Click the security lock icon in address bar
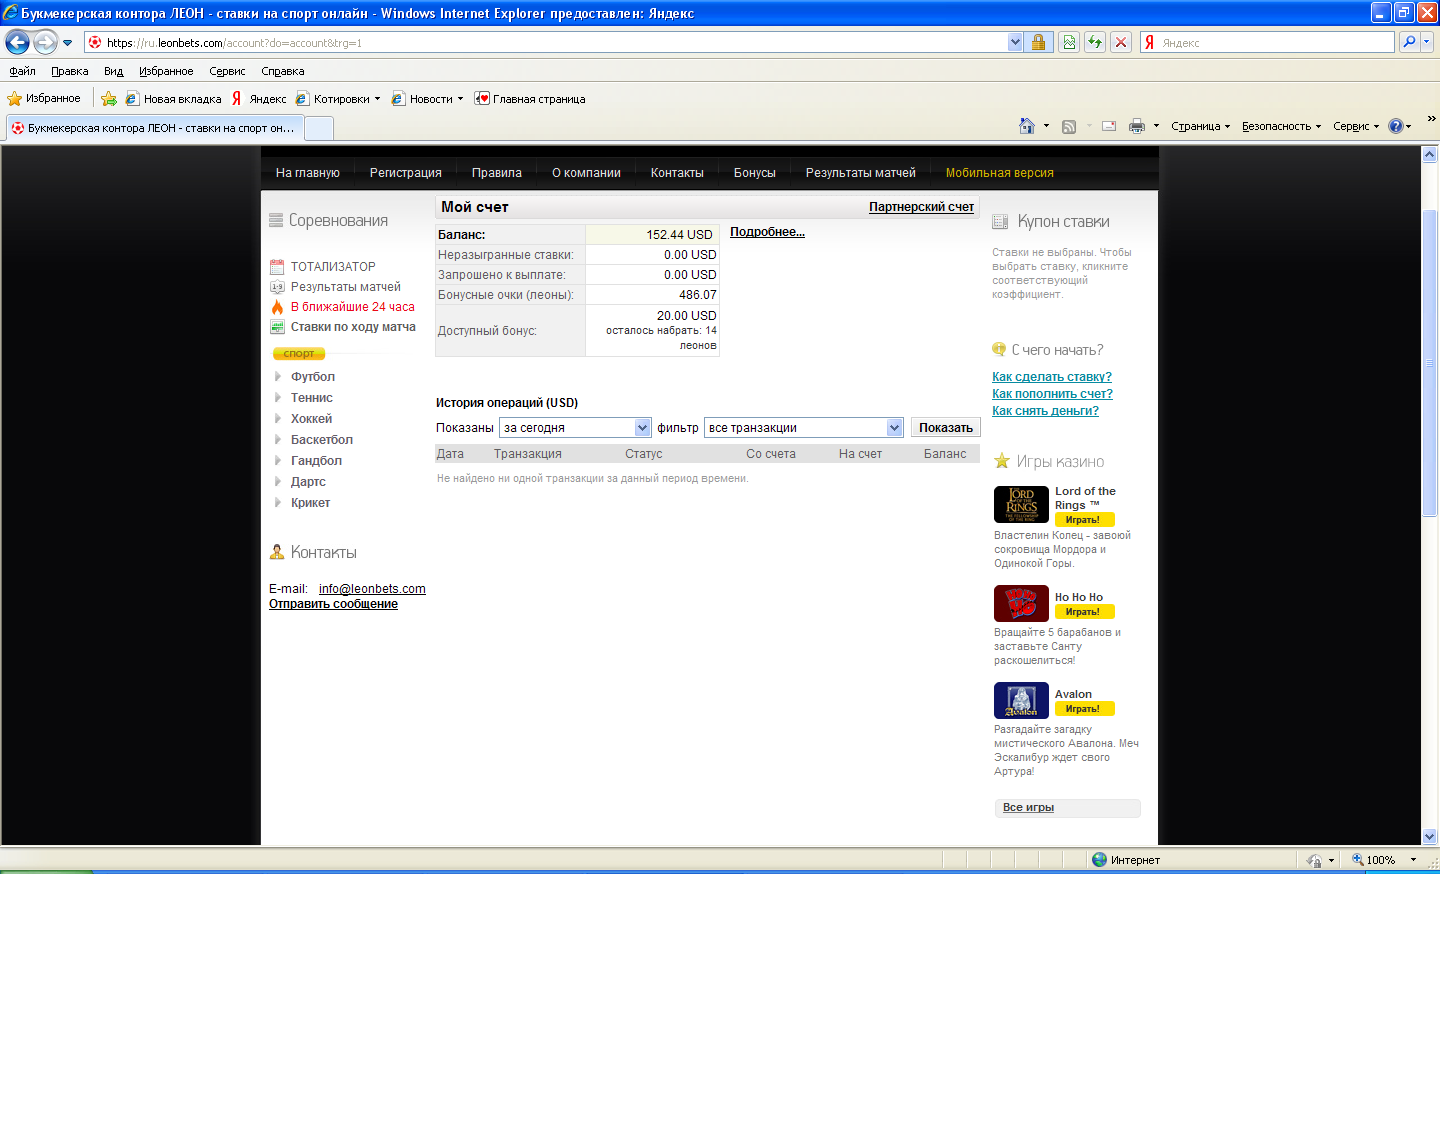The height and width of the screenshot is (1134, 1440). tap(1038, 42)
